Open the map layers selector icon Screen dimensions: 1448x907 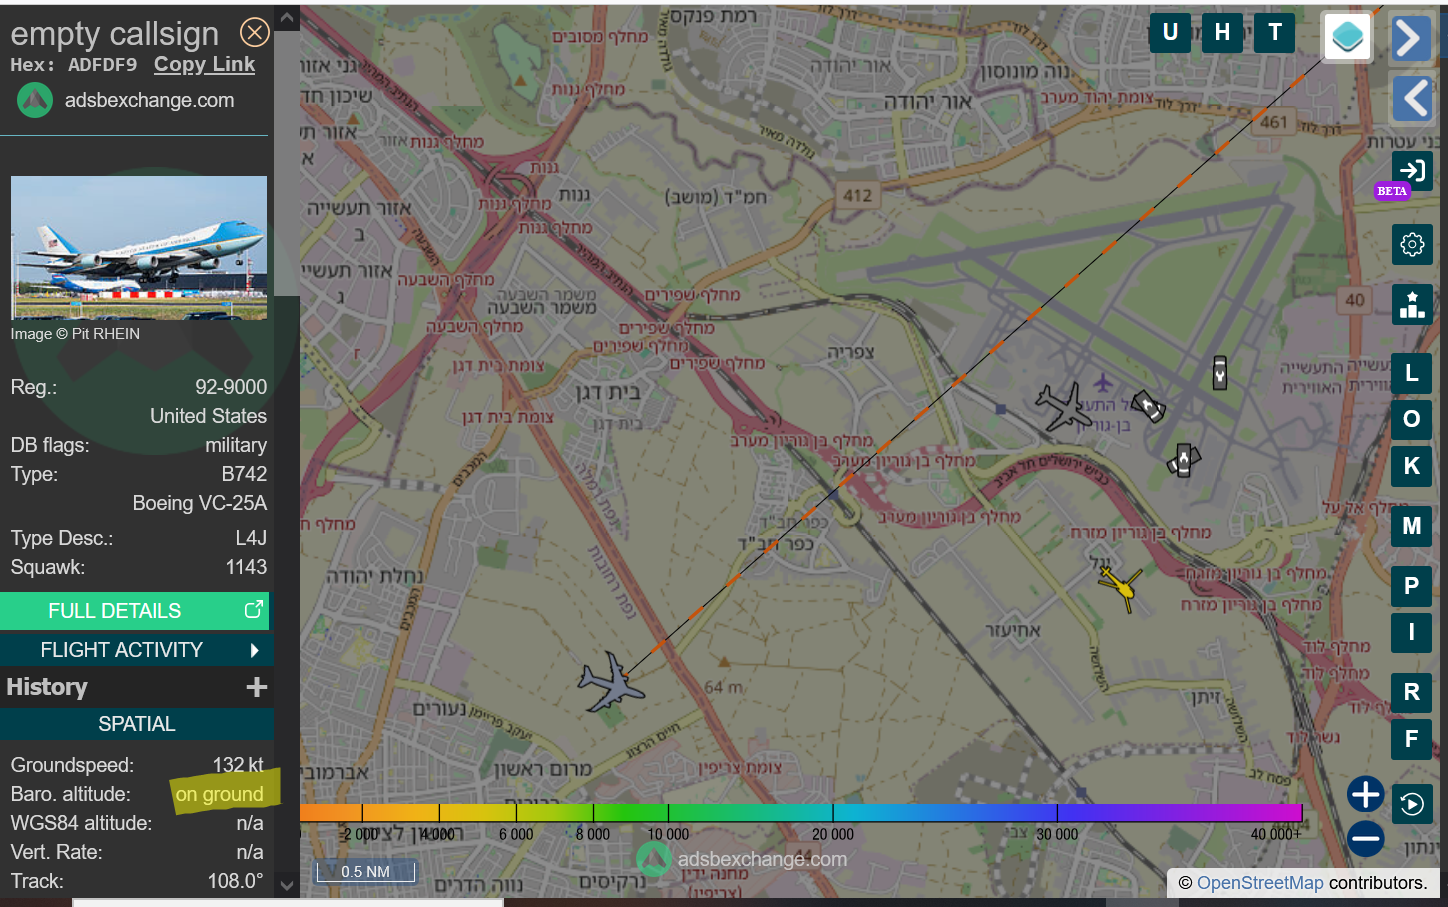1347,38
